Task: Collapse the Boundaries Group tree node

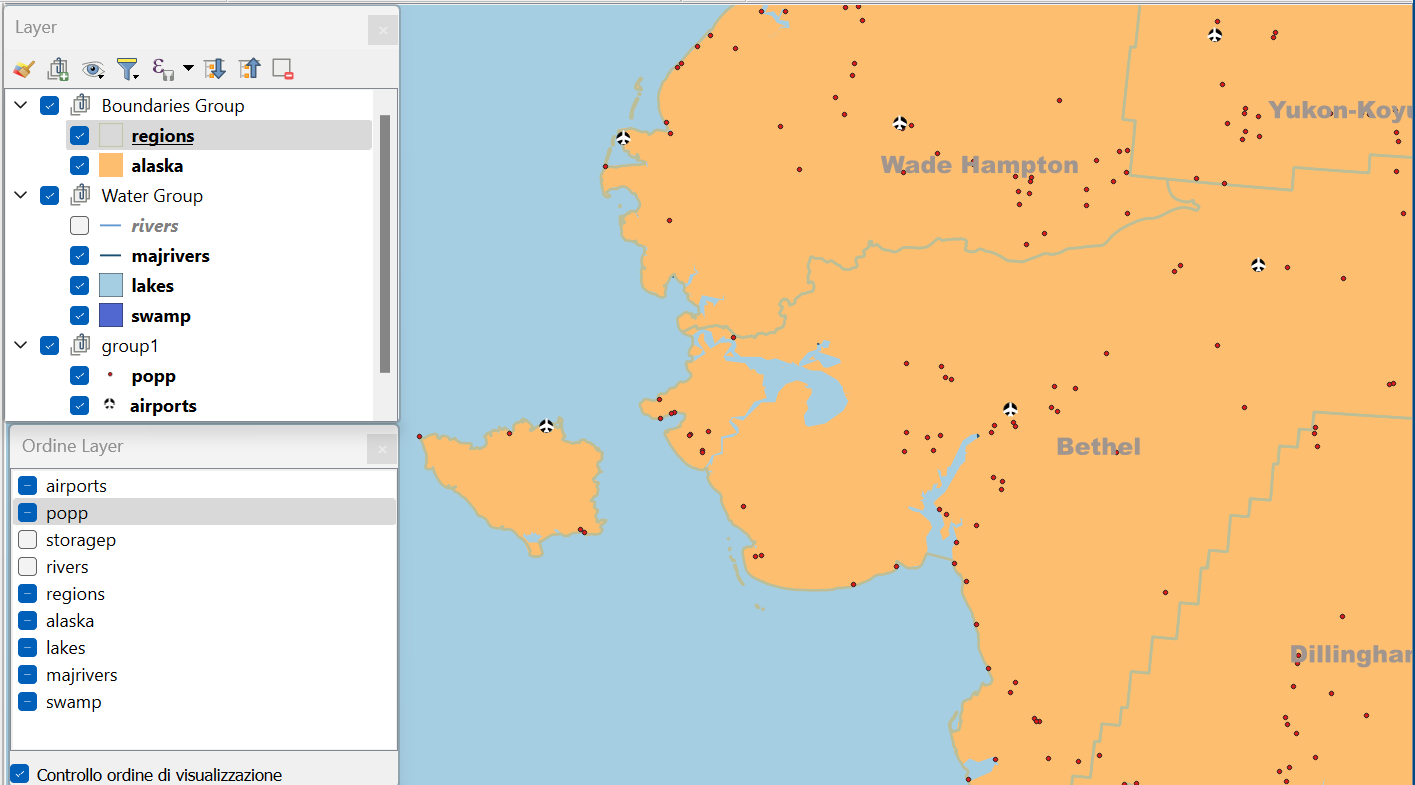Action: coord(21,105)
